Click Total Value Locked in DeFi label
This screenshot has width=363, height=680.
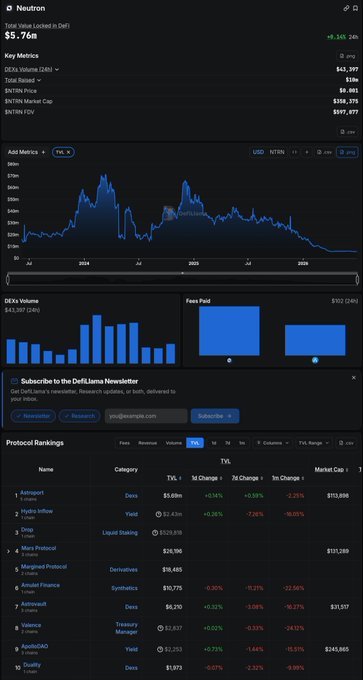pos(37,26)
